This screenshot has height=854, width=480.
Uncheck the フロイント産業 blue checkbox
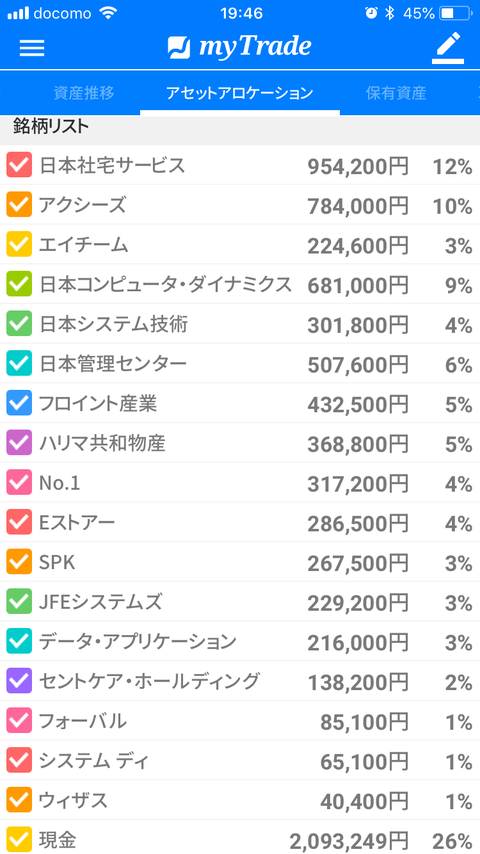19,404
